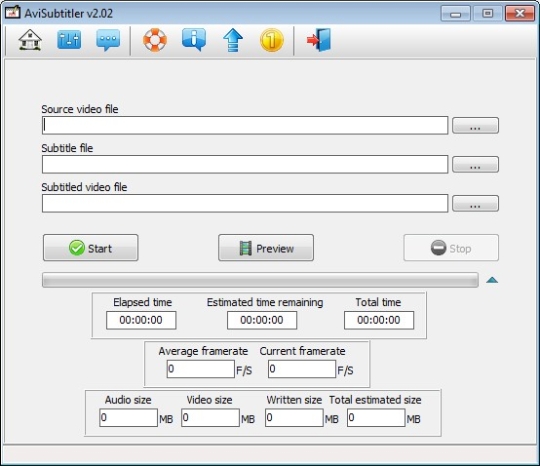
Task: Click the Current framerate field
Action: click(302, 369)
